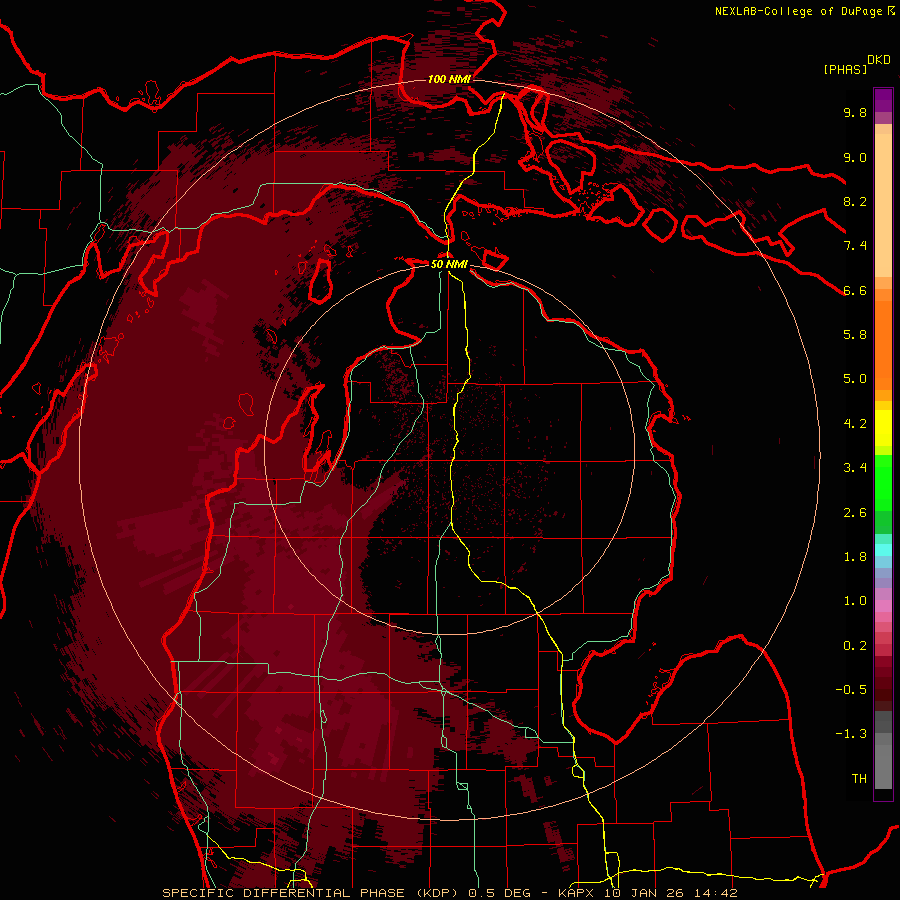Click the 5.0 scale label
900x900 pixels.
855,379
